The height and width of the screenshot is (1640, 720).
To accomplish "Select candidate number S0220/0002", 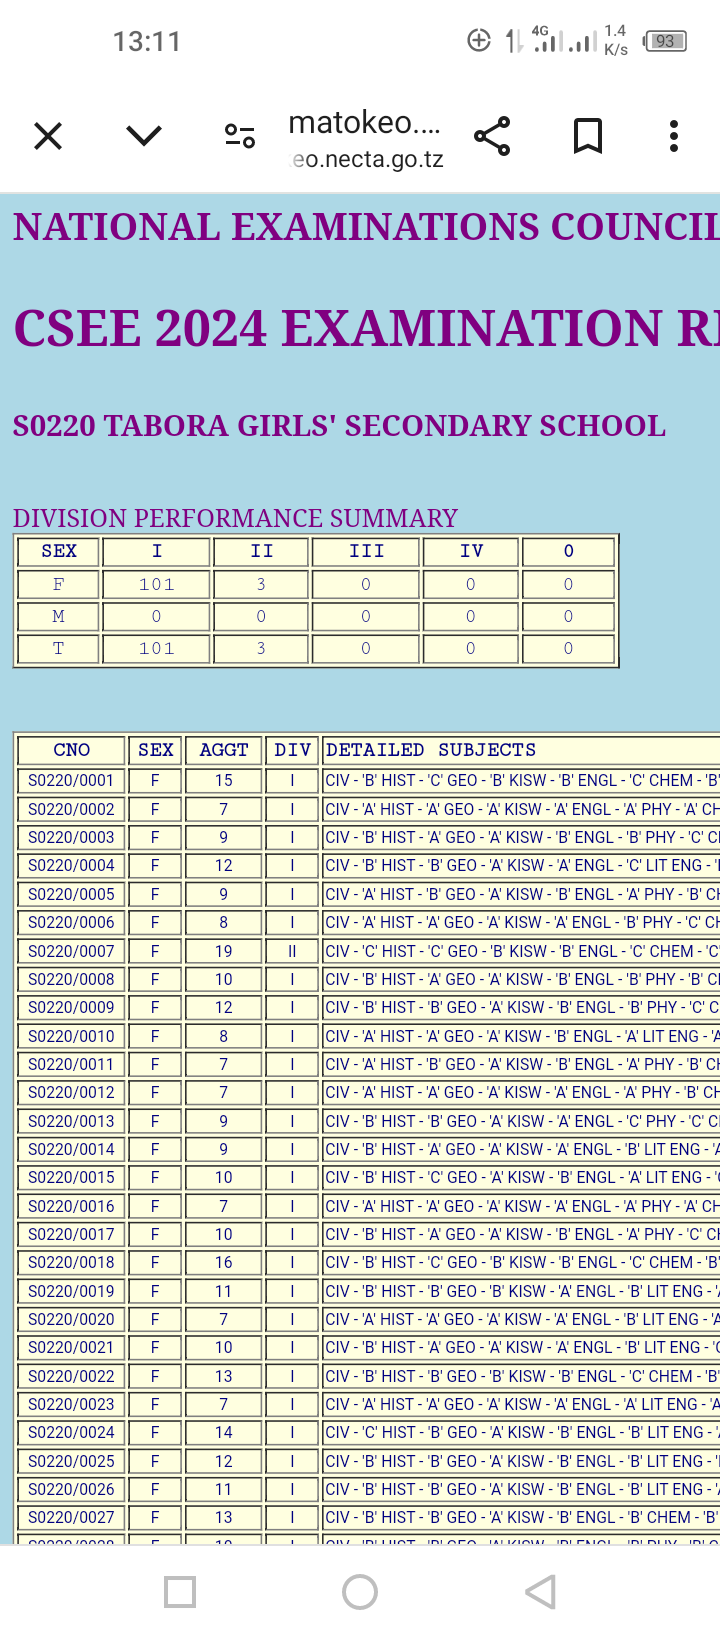I will 71,809.
